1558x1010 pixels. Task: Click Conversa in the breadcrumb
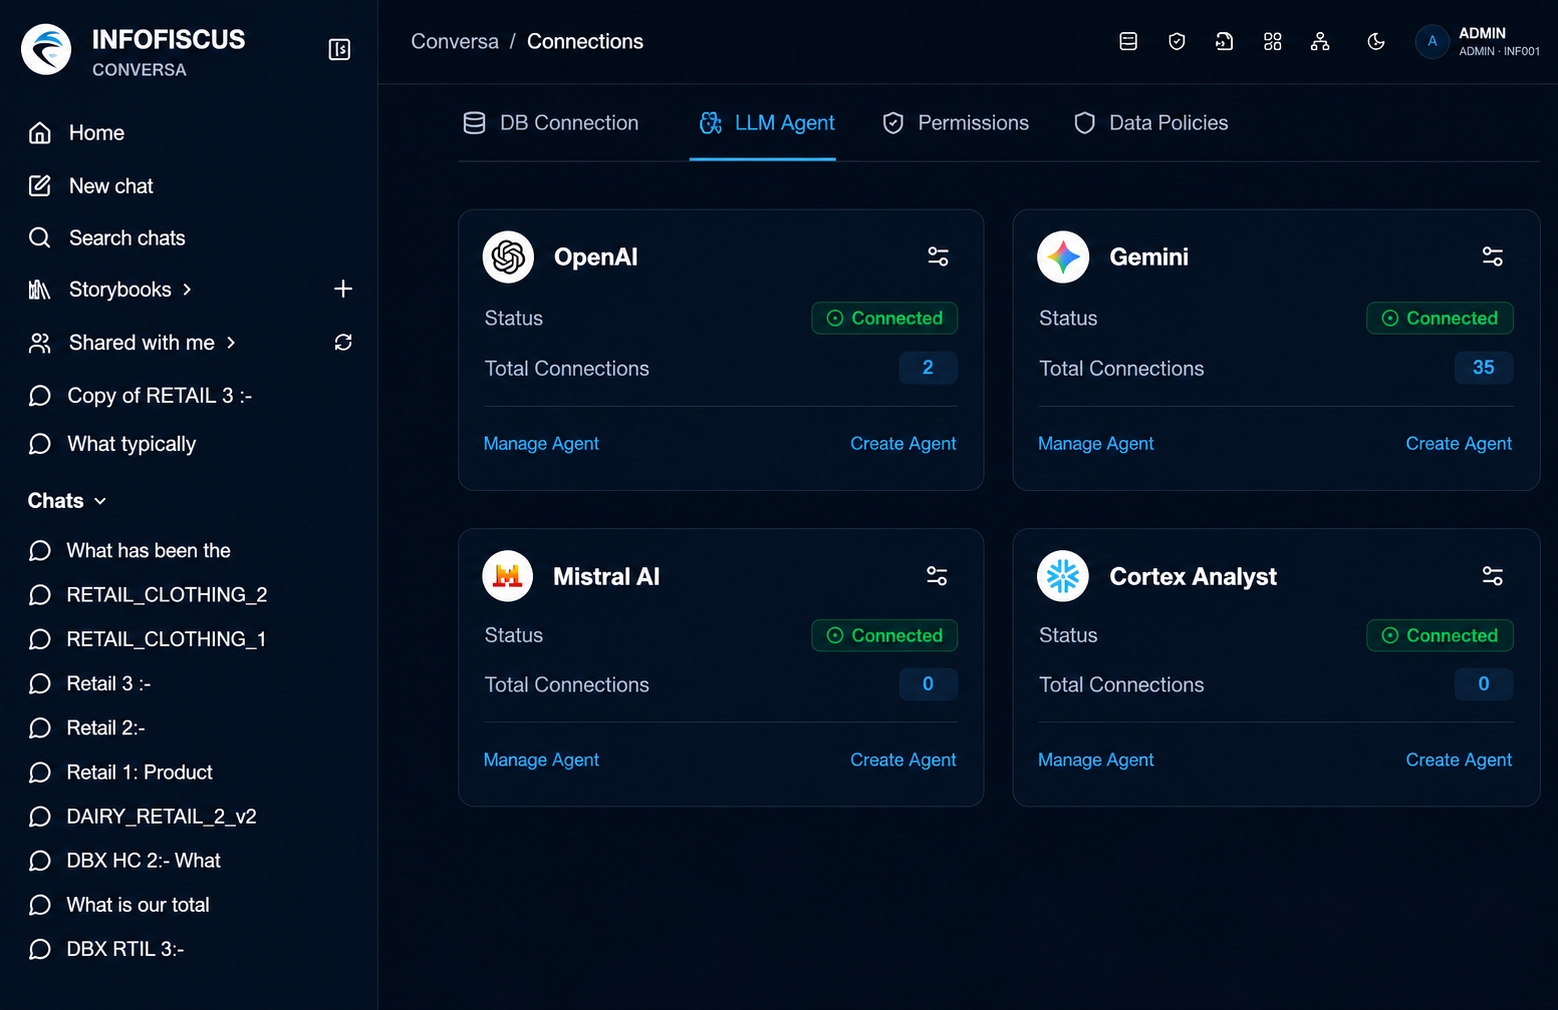(x=455, y=41)
